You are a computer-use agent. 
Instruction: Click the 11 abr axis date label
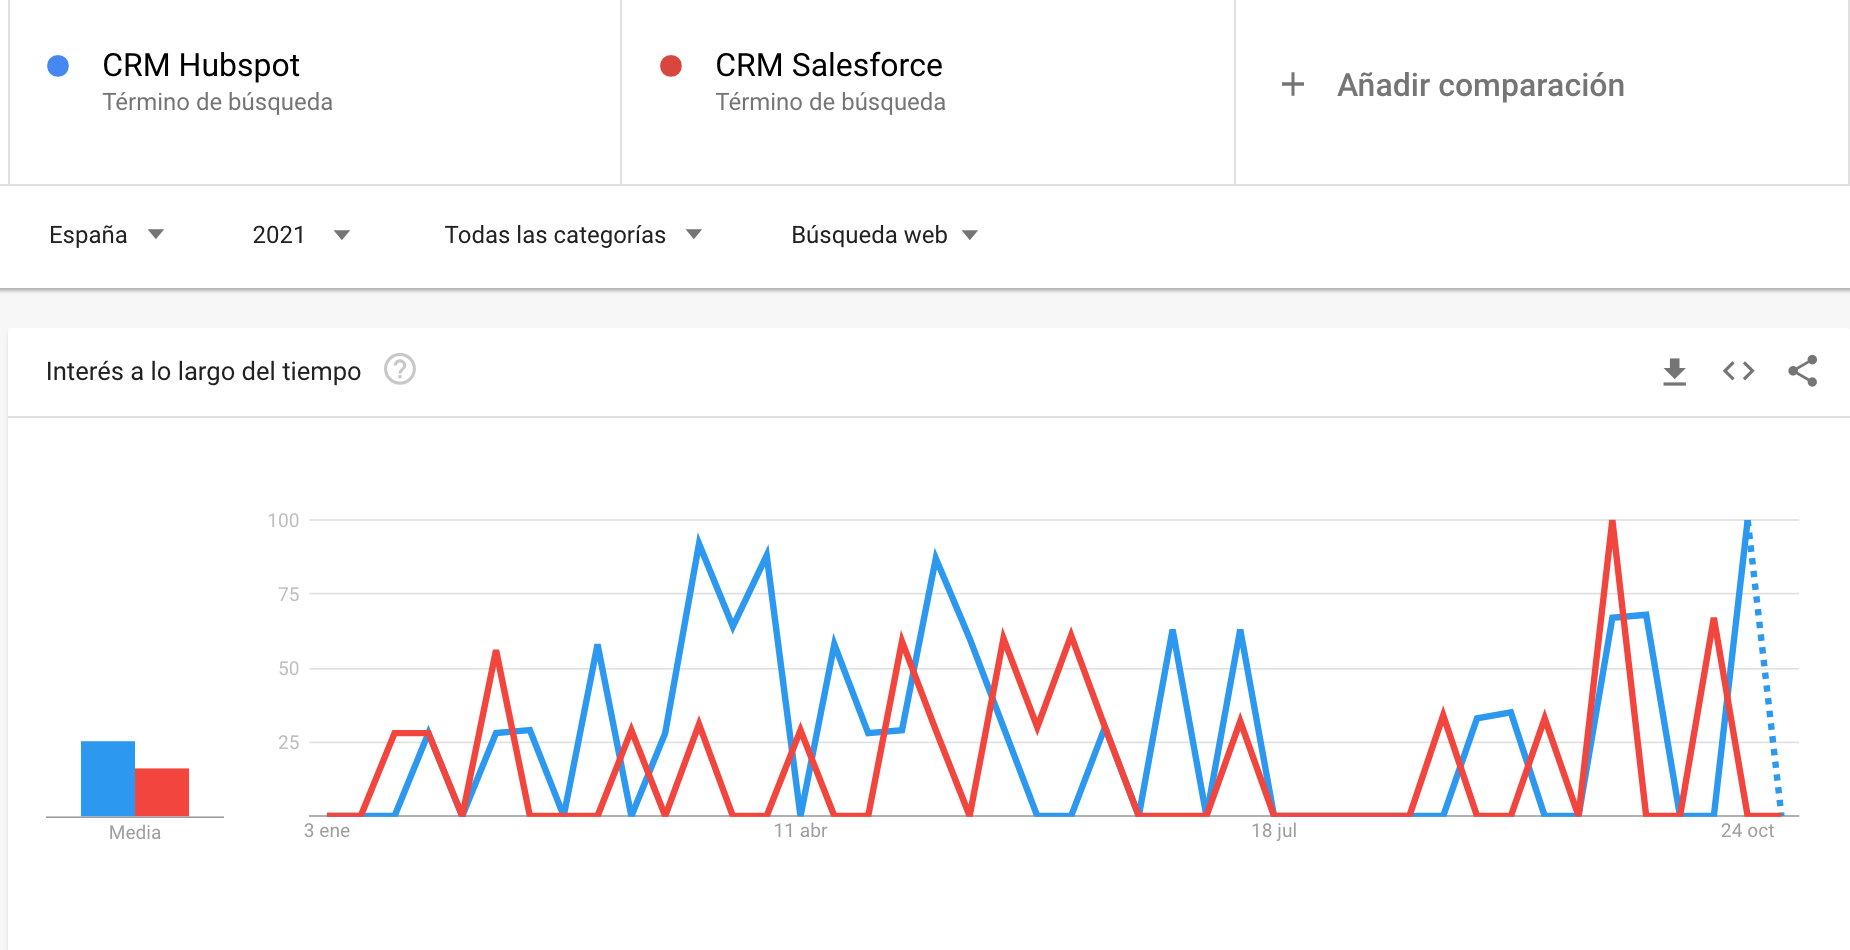pos(800,831)
